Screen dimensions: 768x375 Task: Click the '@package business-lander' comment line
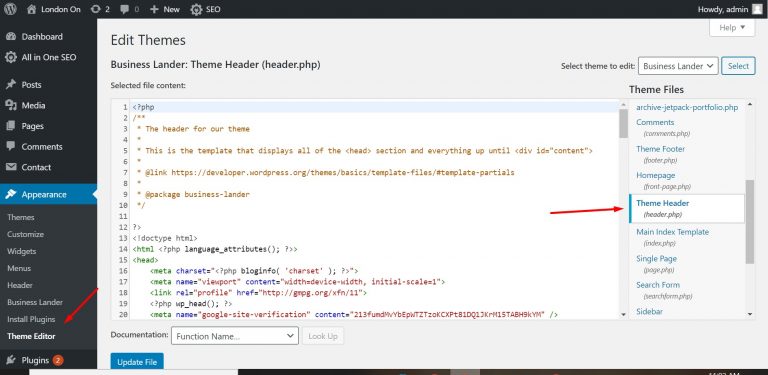coord(194,194)
